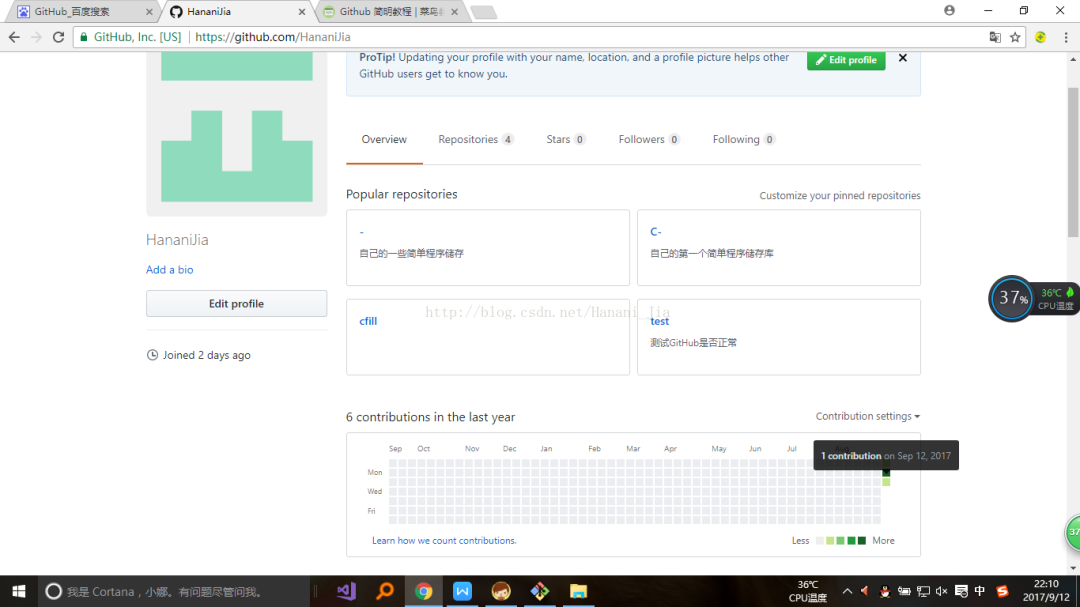Close the HananiJia browser tab
The height and width of the screenshot is (607, 1080).
coord(302,12)
